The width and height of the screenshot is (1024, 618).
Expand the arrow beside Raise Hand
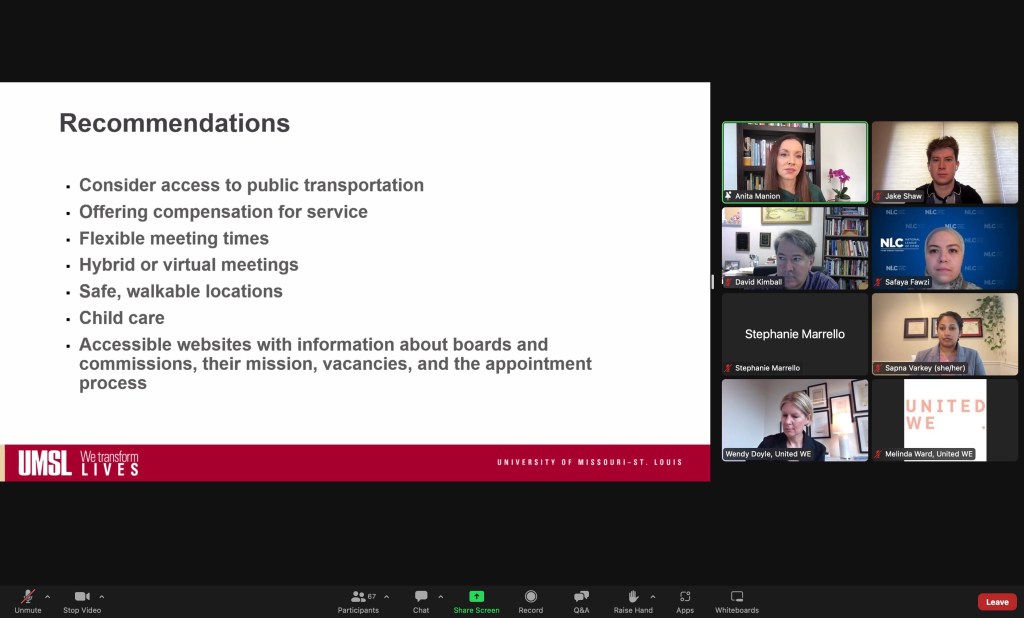point(653,597)
